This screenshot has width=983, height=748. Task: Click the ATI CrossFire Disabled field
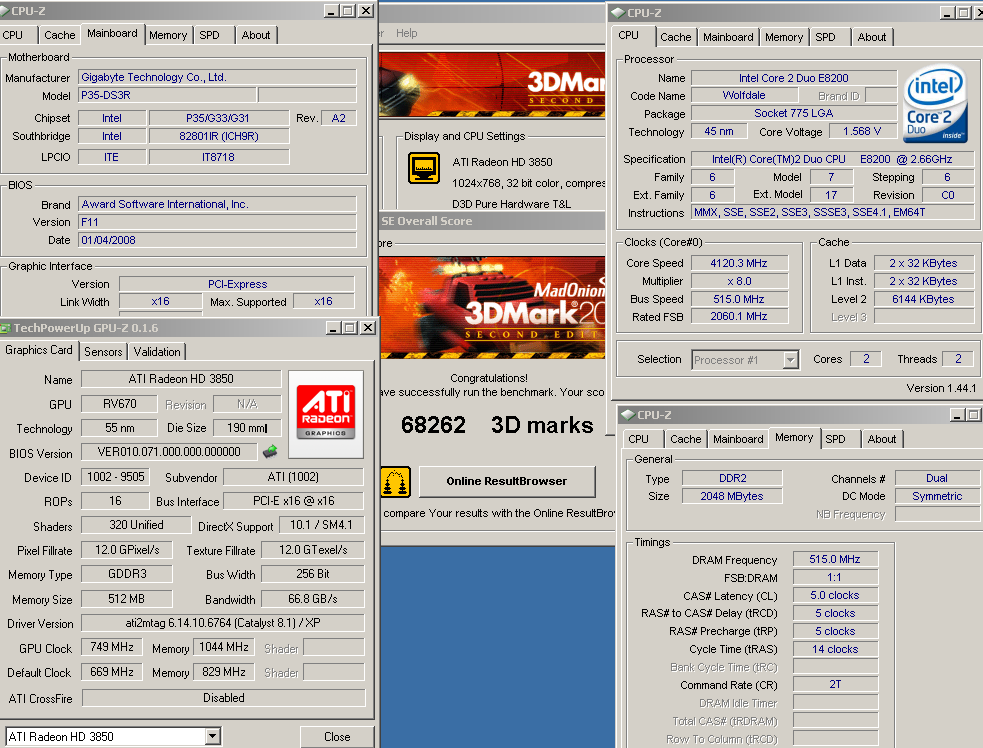[x=224, y=698]
